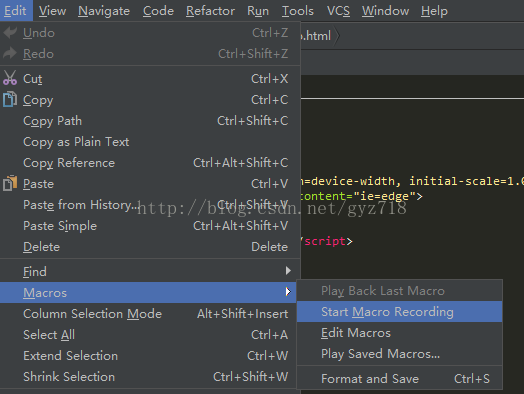The image size is (524, 394).
Task: Click Shrink Selection
Action: [x=150, y=377]
